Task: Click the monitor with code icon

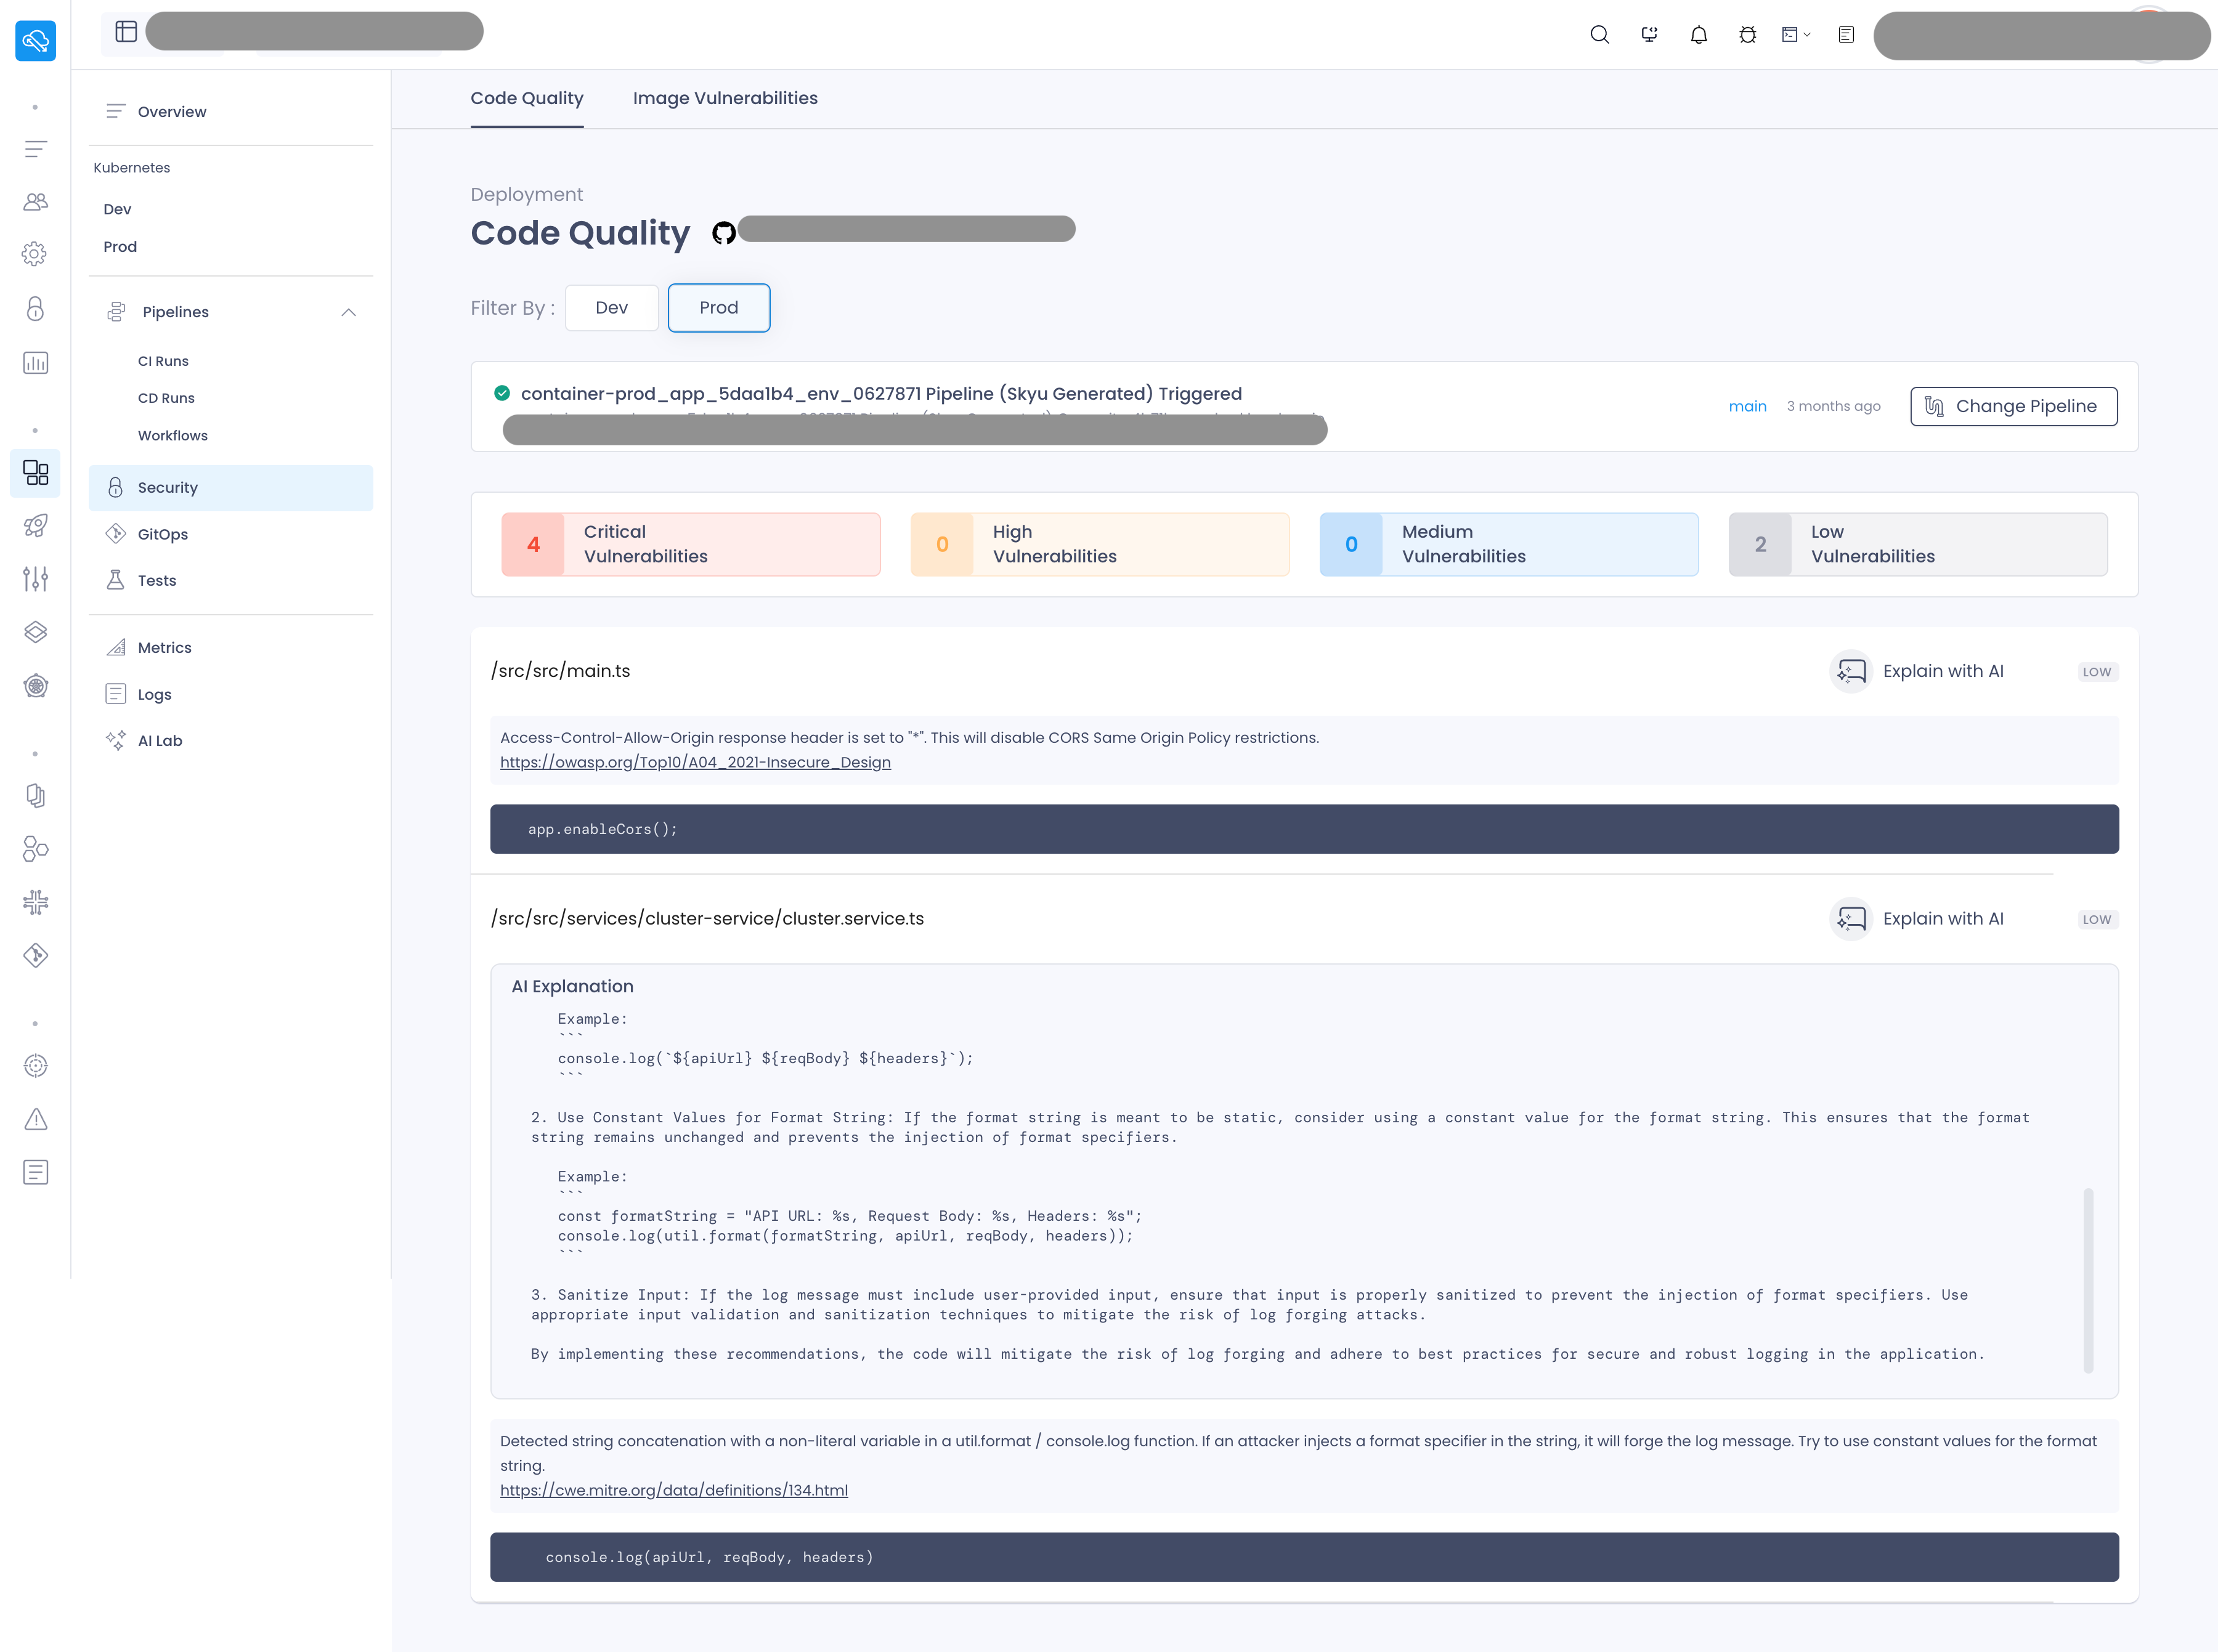Action: [x=1650, y=35]
